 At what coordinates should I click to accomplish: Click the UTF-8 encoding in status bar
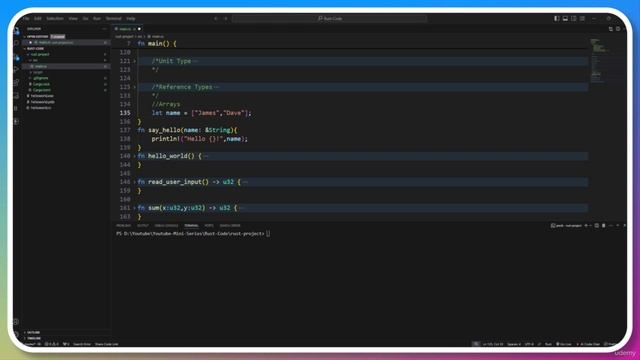pyautogui.click(x=529, y=344)
